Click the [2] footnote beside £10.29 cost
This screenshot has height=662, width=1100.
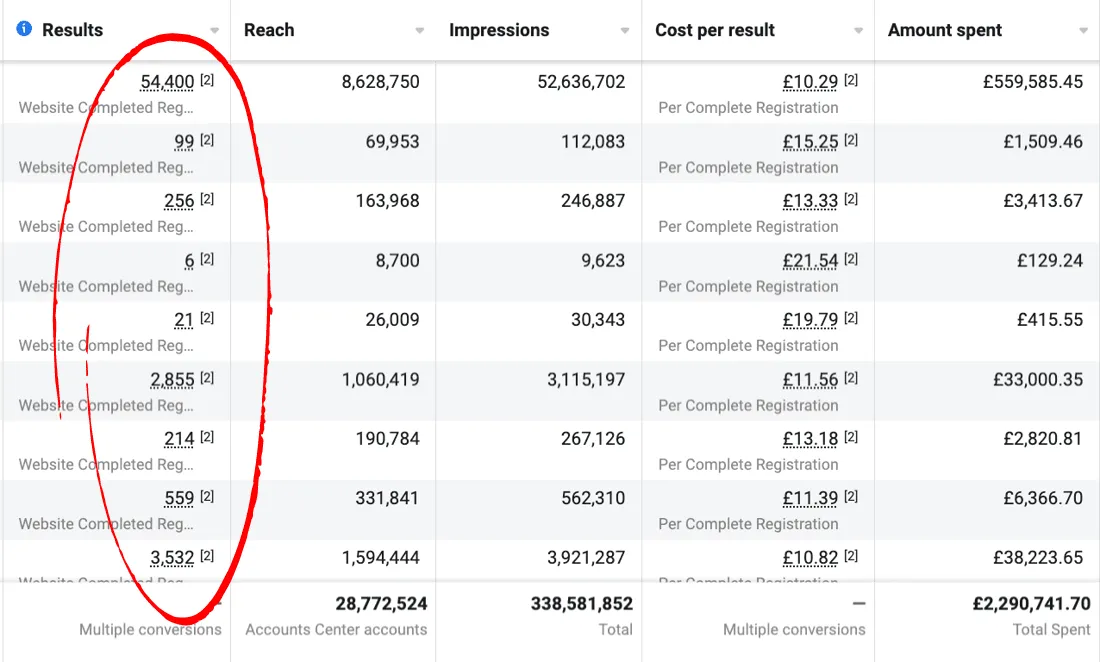click(851, 81)
